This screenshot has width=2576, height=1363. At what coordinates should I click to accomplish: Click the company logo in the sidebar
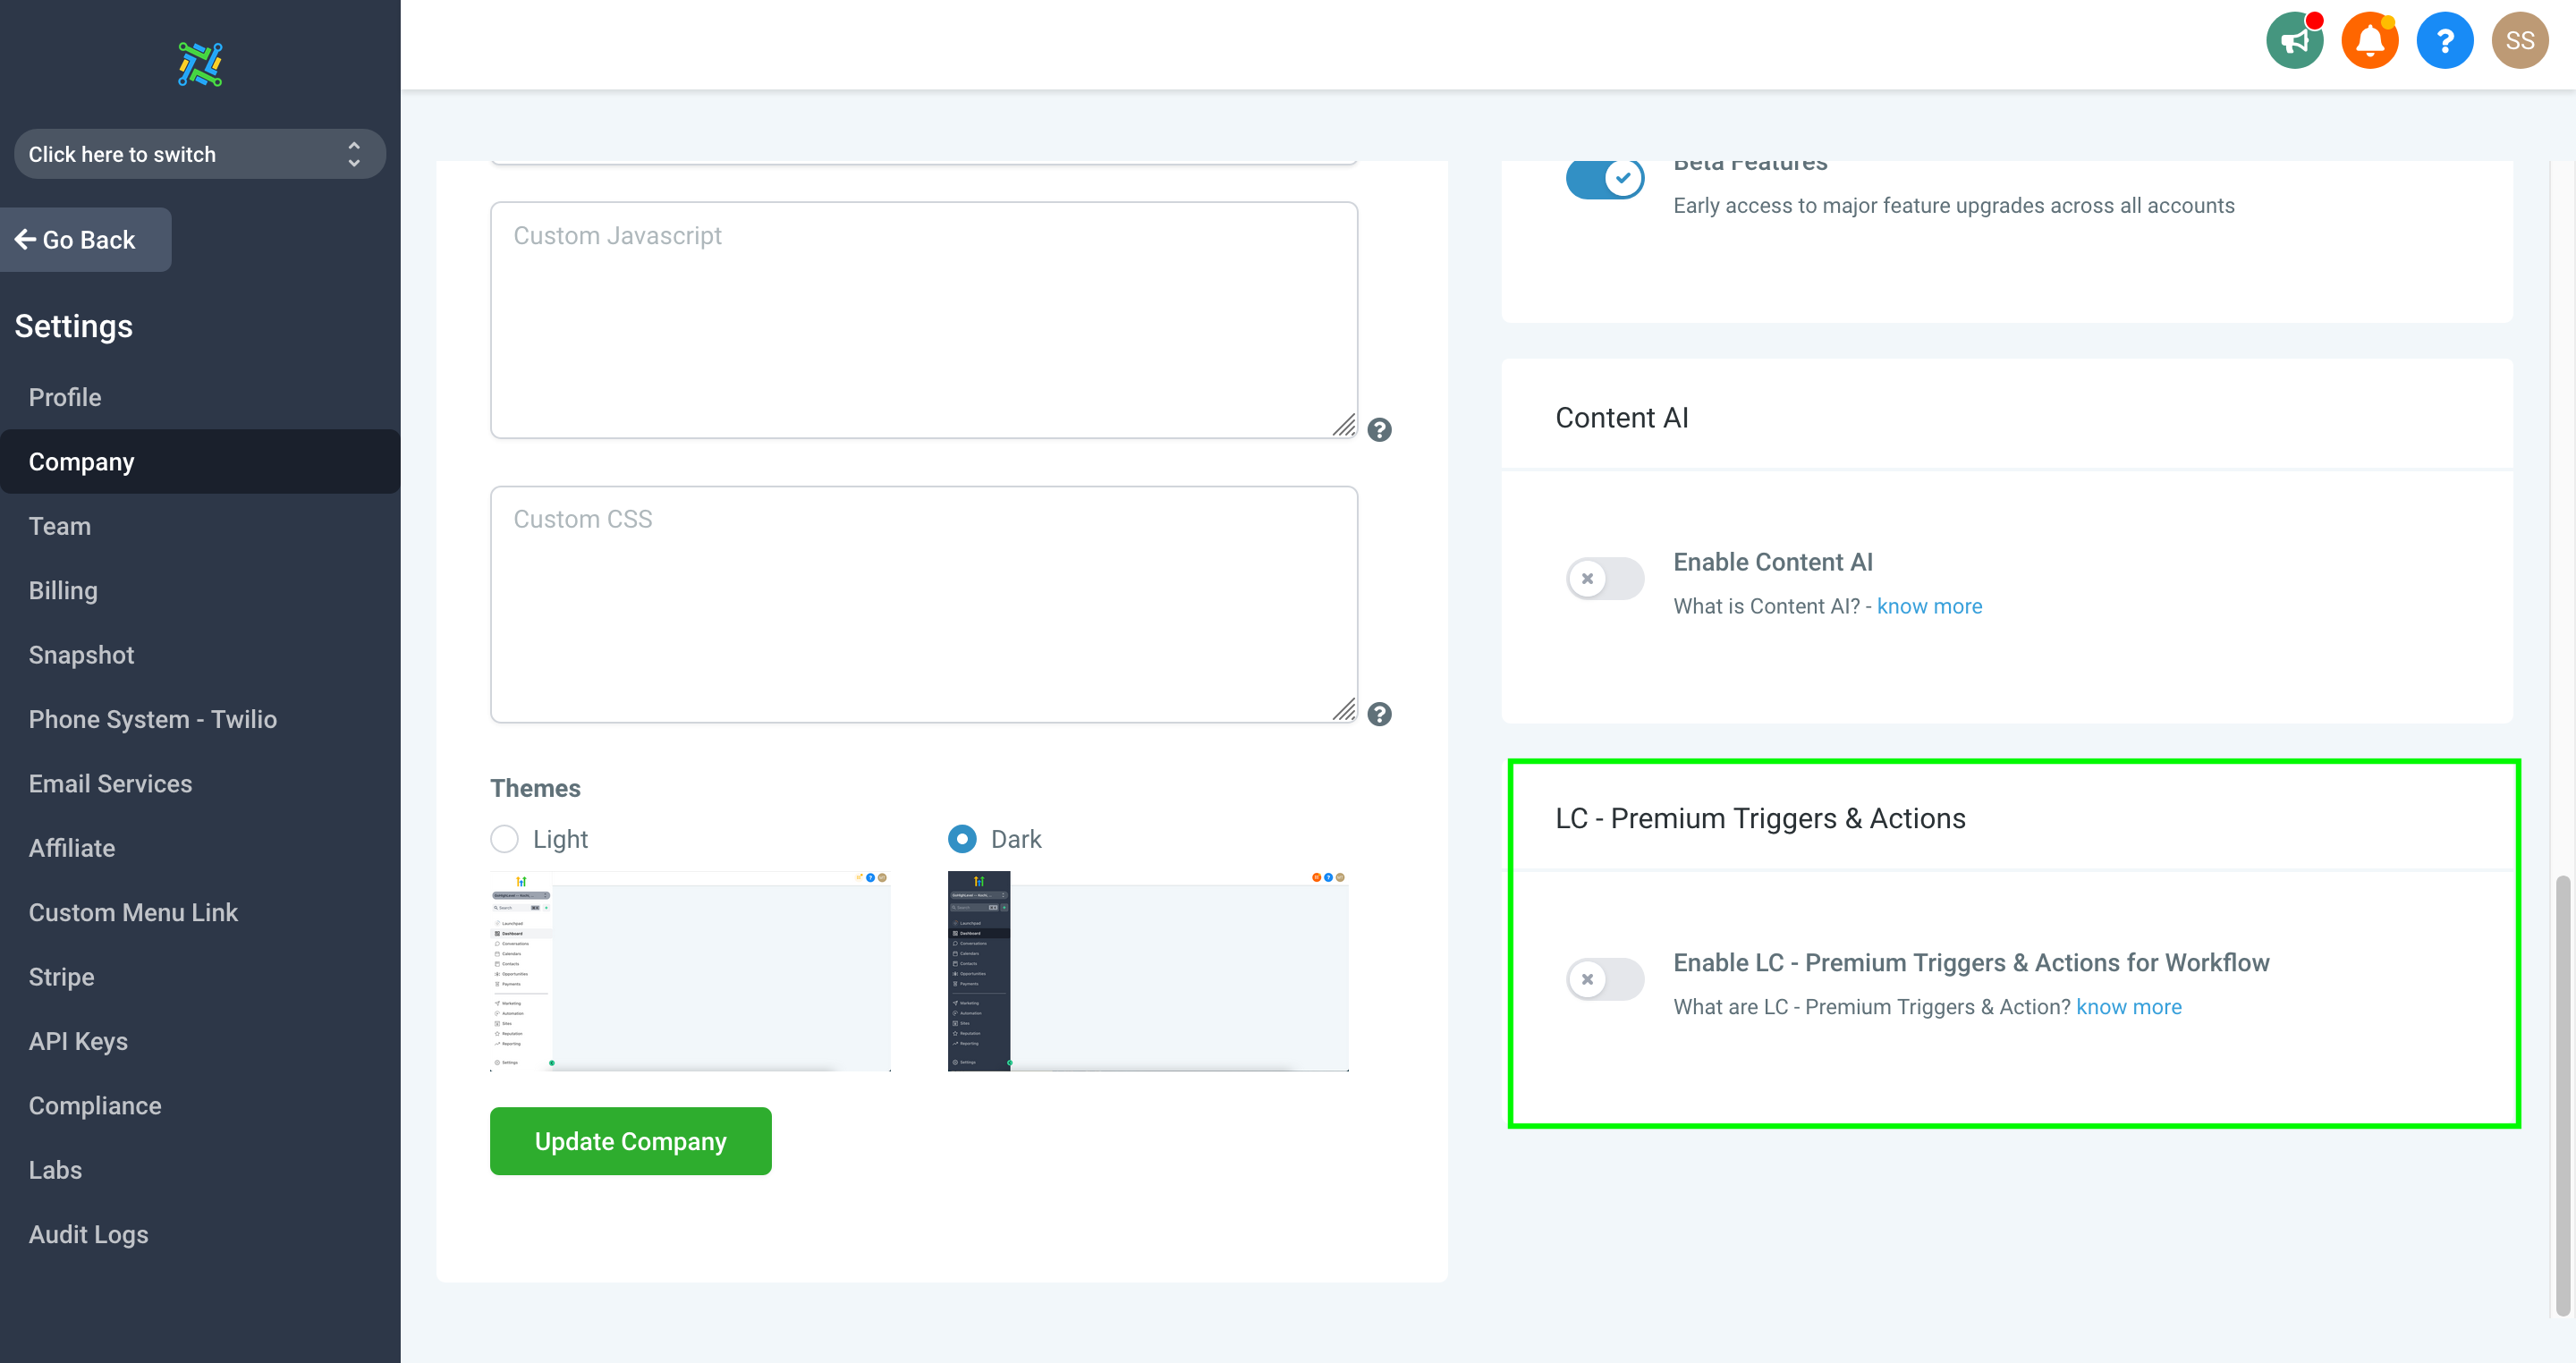[199, 64]
